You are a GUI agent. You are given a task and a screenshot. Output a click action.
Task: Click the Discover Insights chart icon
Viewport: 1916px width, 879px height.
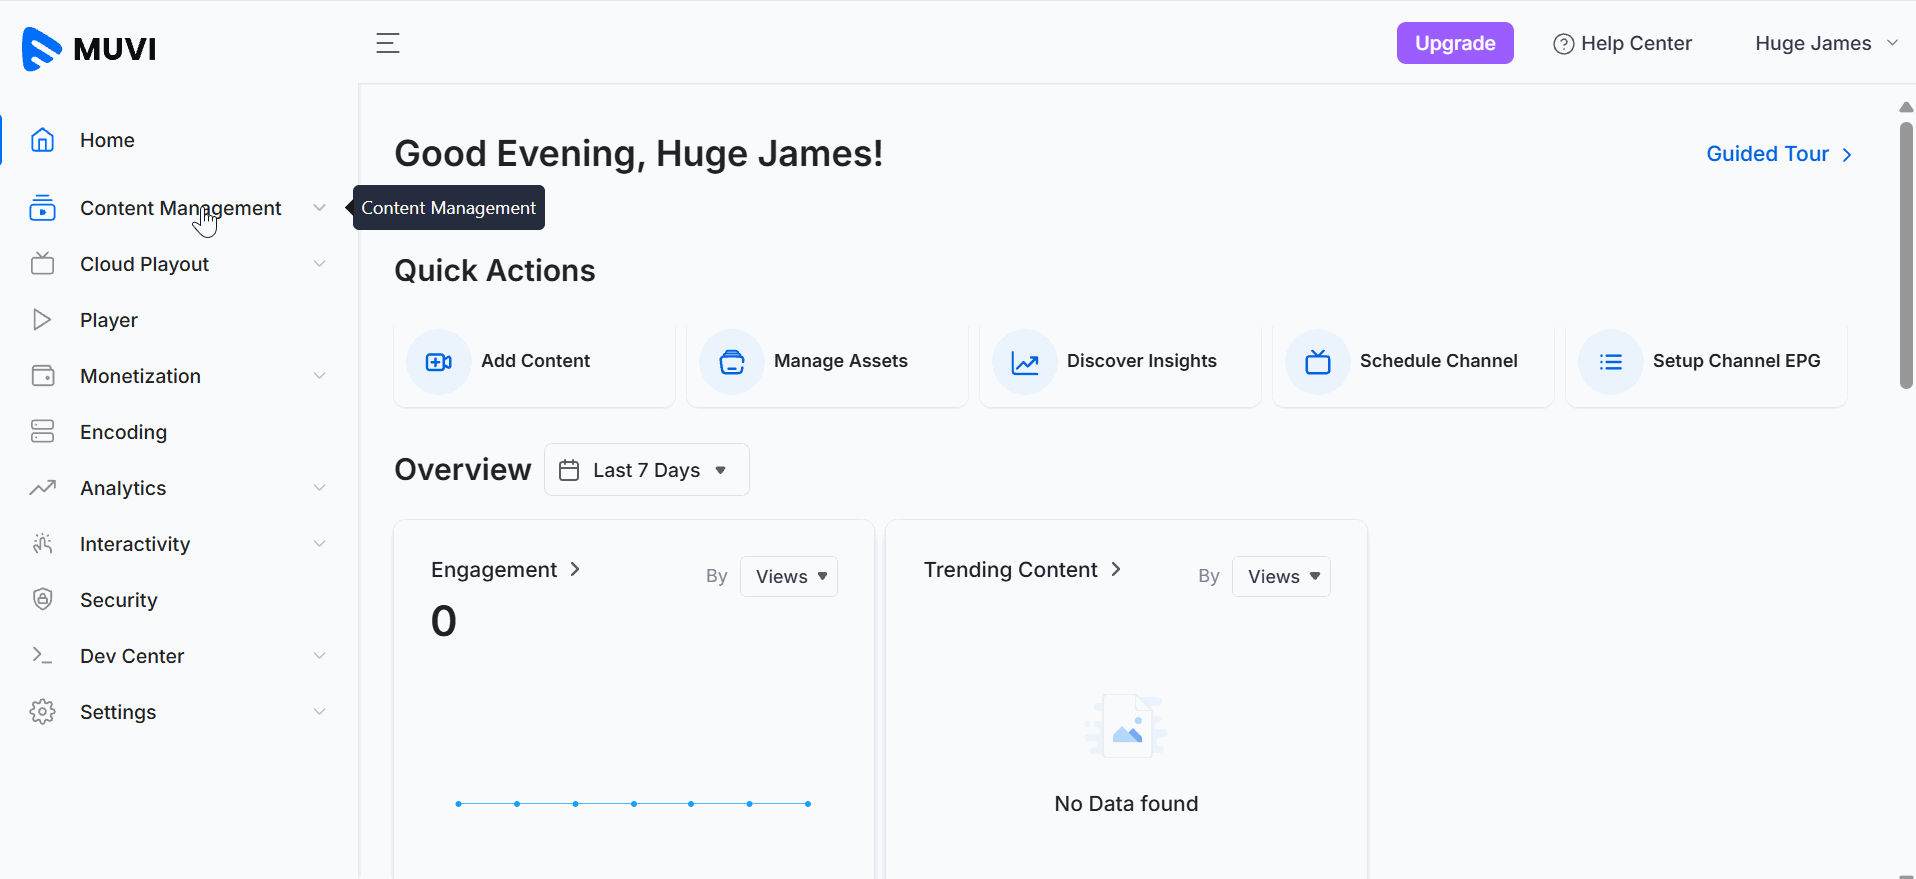[1025, 362]
